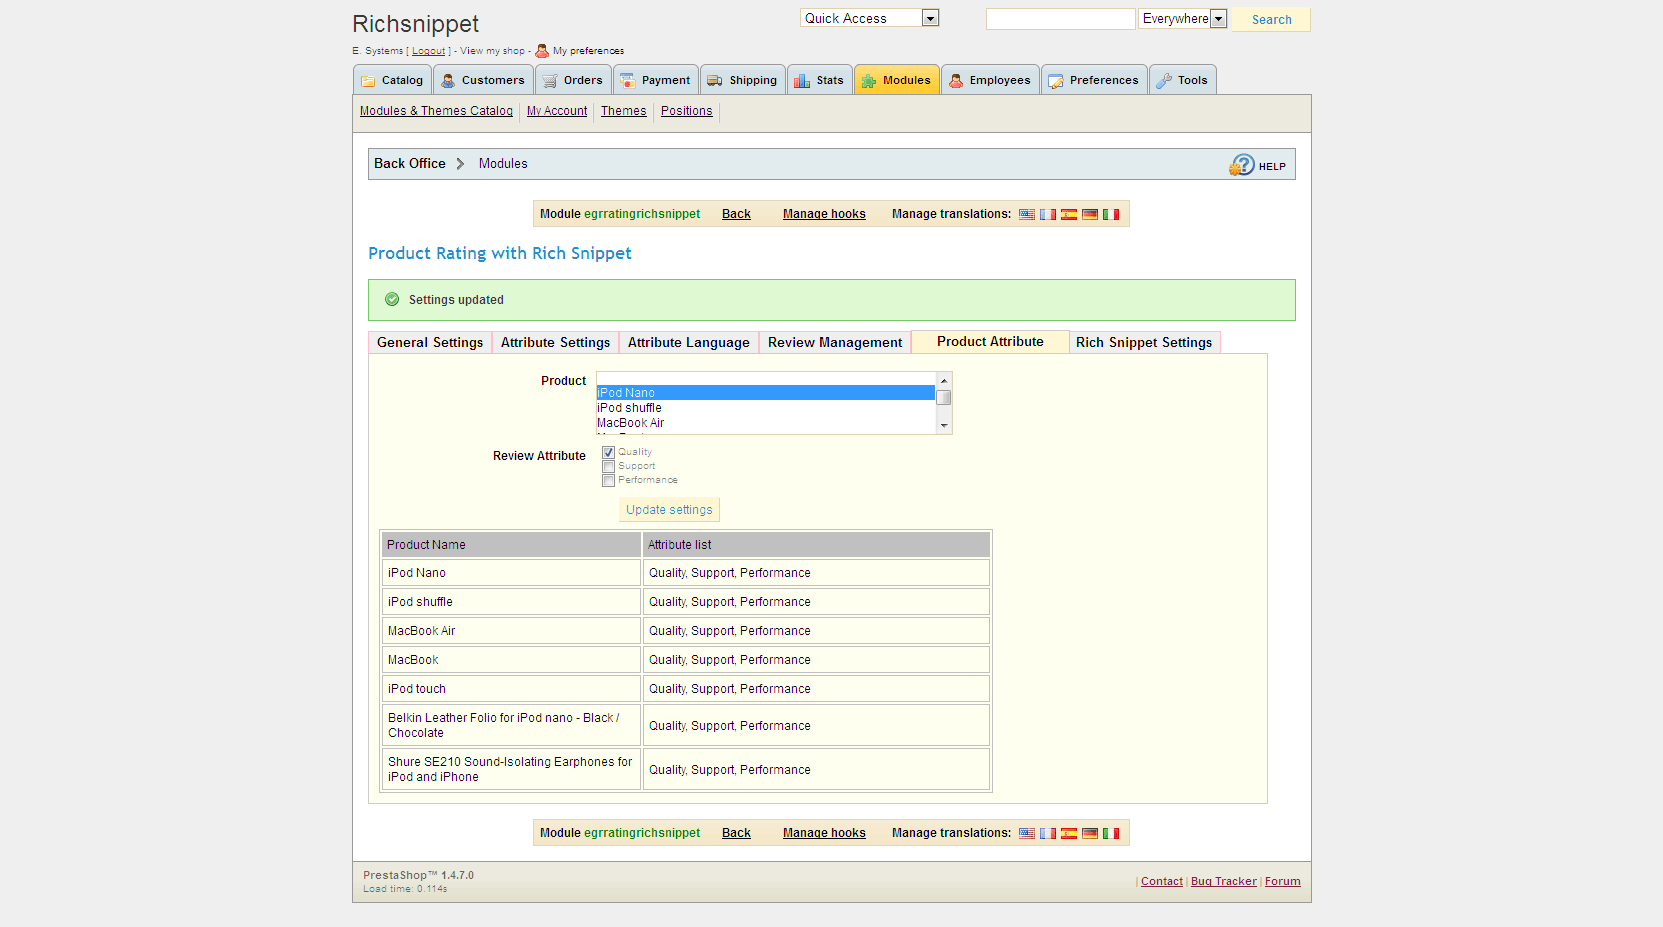Screen dimensions: 1663x927
Task: Switch to Rich Snippet Settings tab
Action: (1144, 342)
